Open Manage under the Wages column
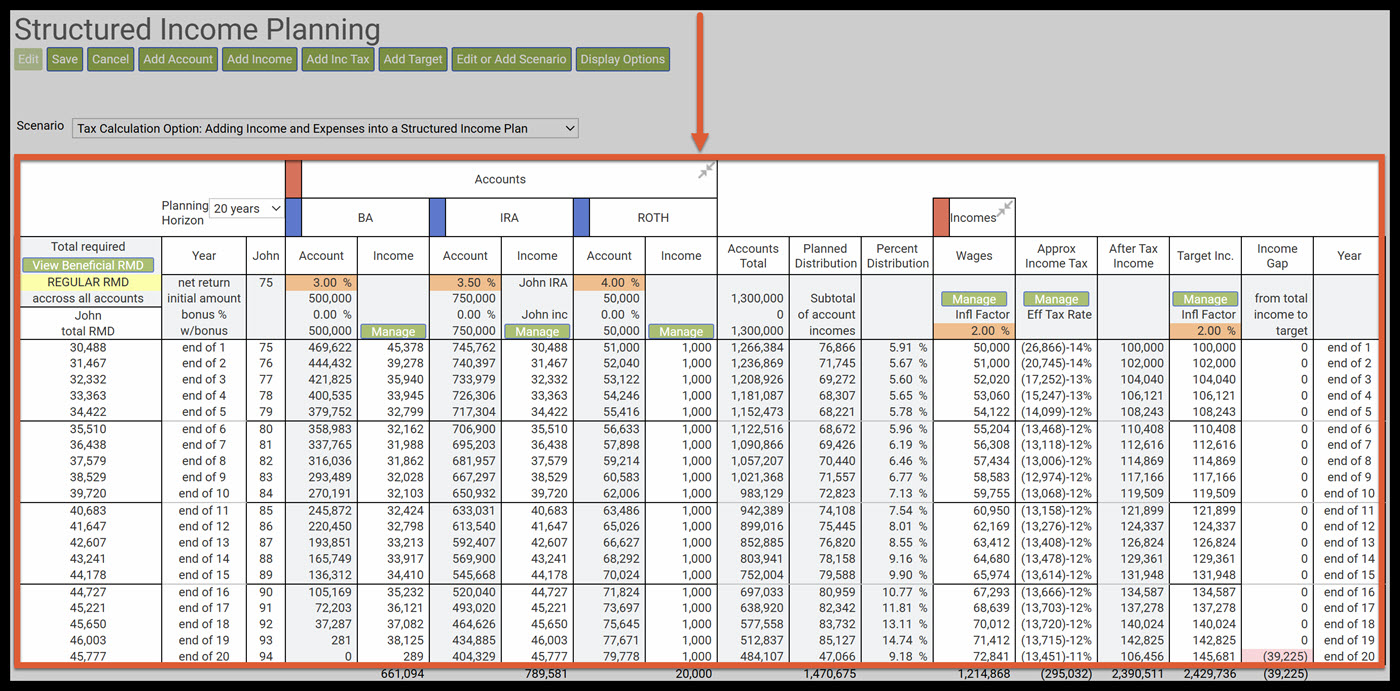1400x691 pixels. click(974, 299)
